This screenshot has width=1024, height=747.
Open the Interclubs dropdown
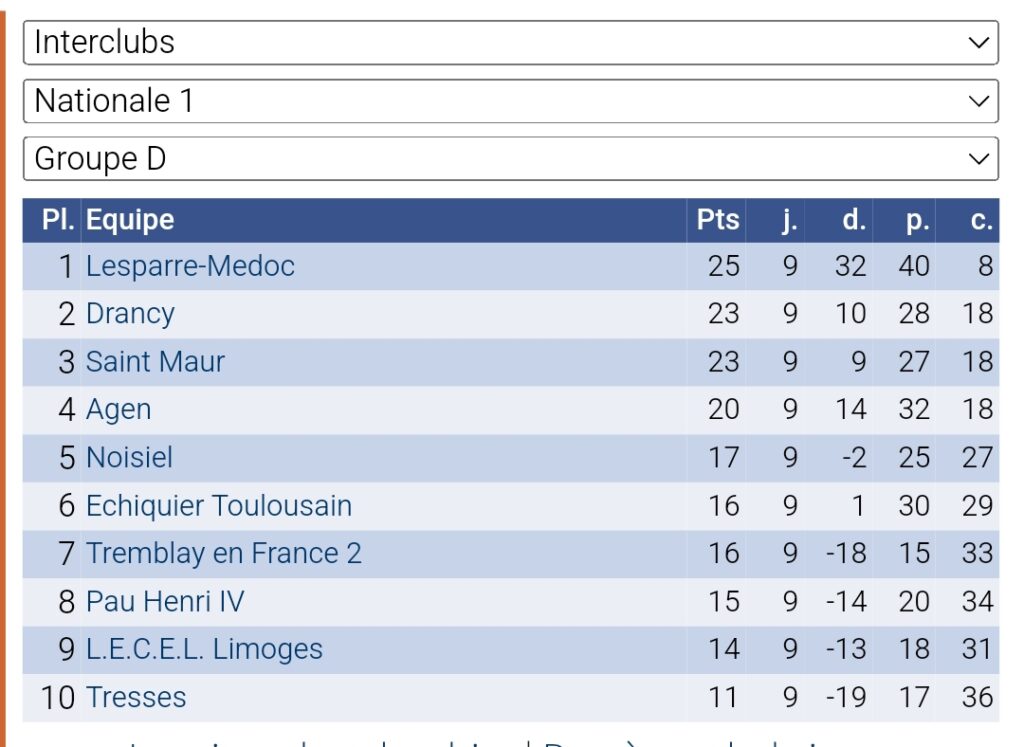click(510, 42)
